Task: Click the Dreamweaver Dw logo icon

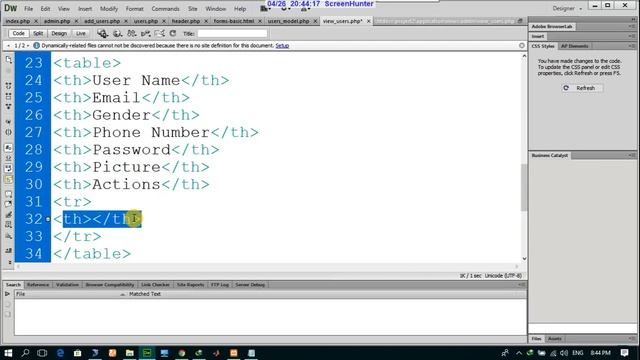Action: click(x=10, y=8)
